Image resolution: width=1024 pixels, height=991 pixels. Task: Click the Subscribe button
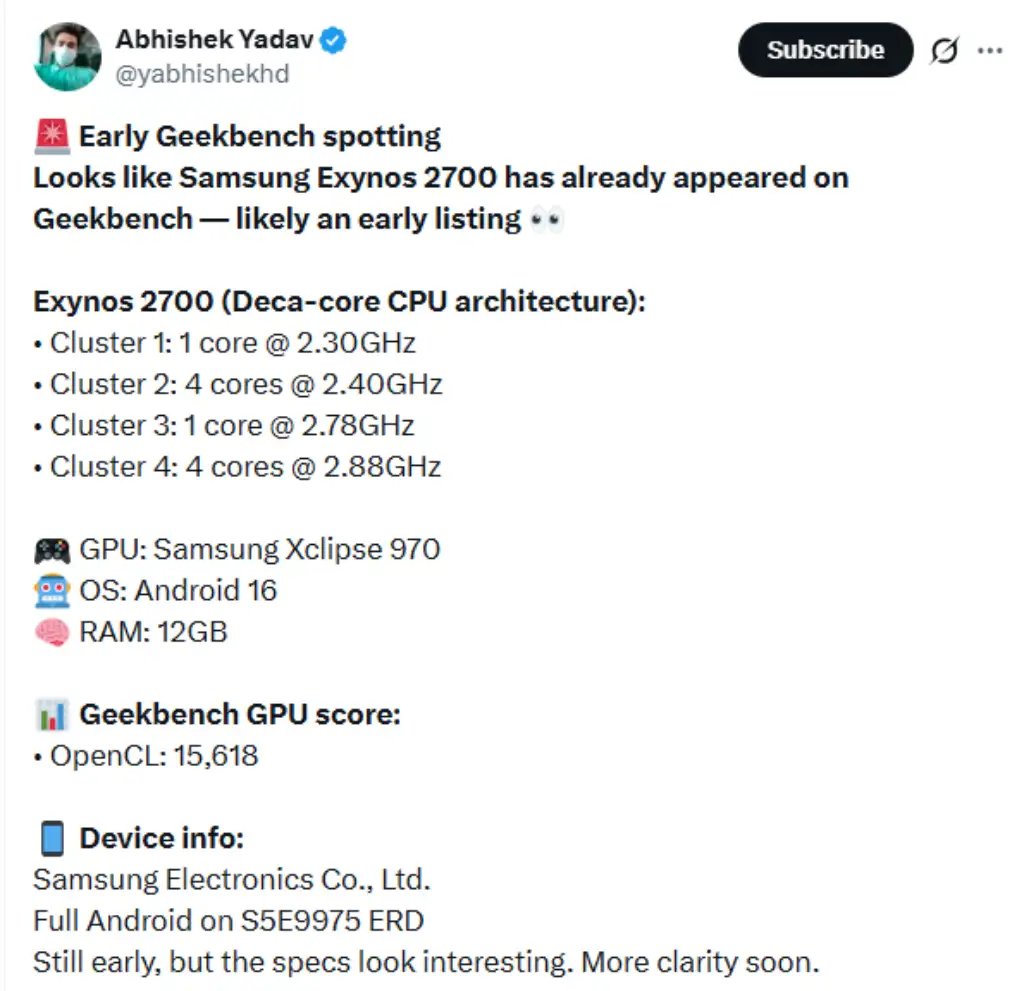point(825,50)
